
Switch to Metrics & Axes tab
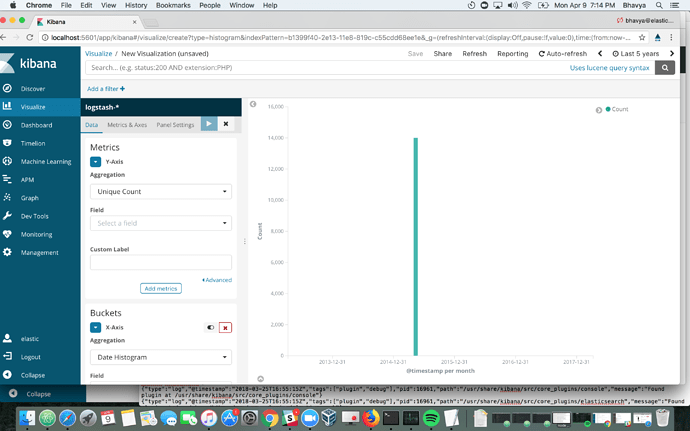click(x=127, y=125)
